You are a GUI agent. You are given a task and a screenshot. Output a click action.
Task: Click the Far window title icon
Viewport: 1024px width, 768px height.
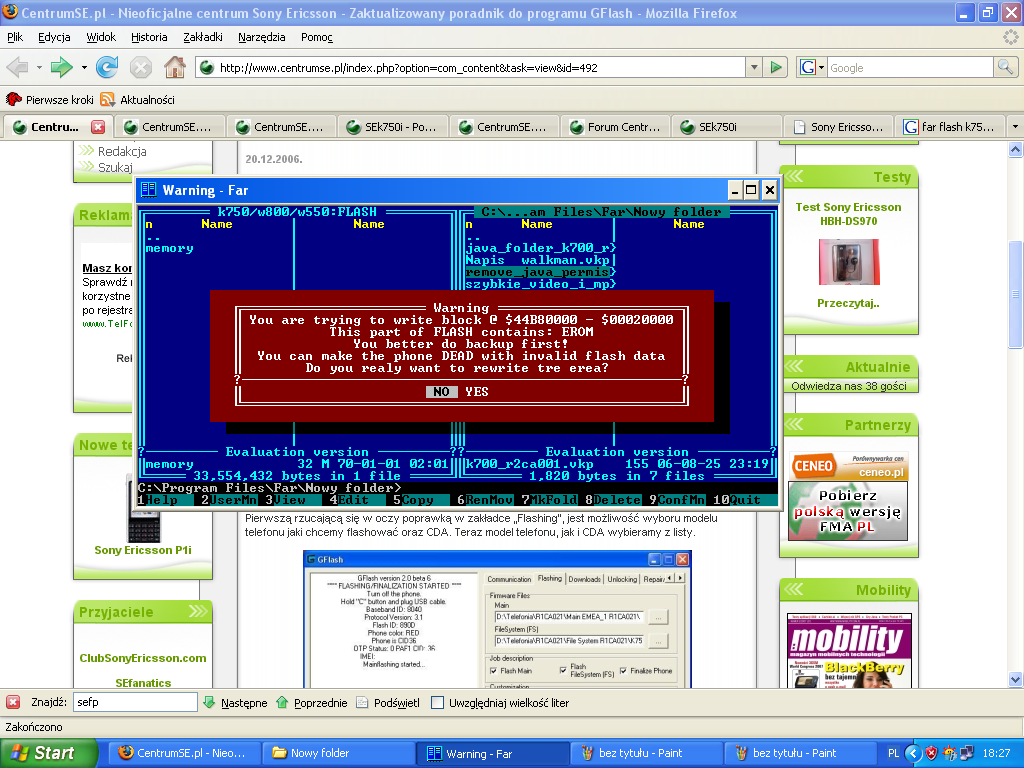[x=149, y=190]
